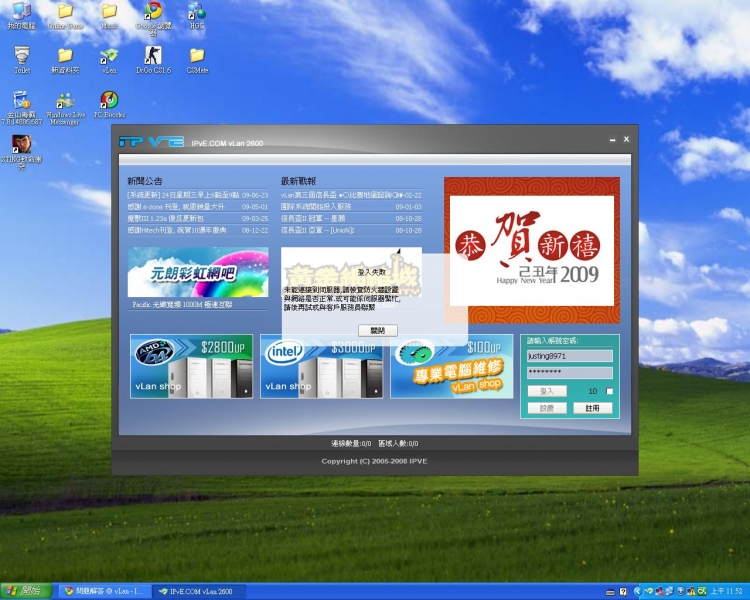
Task: Open battle report dated 09-01-03
Action: click(x=351, y=207)
